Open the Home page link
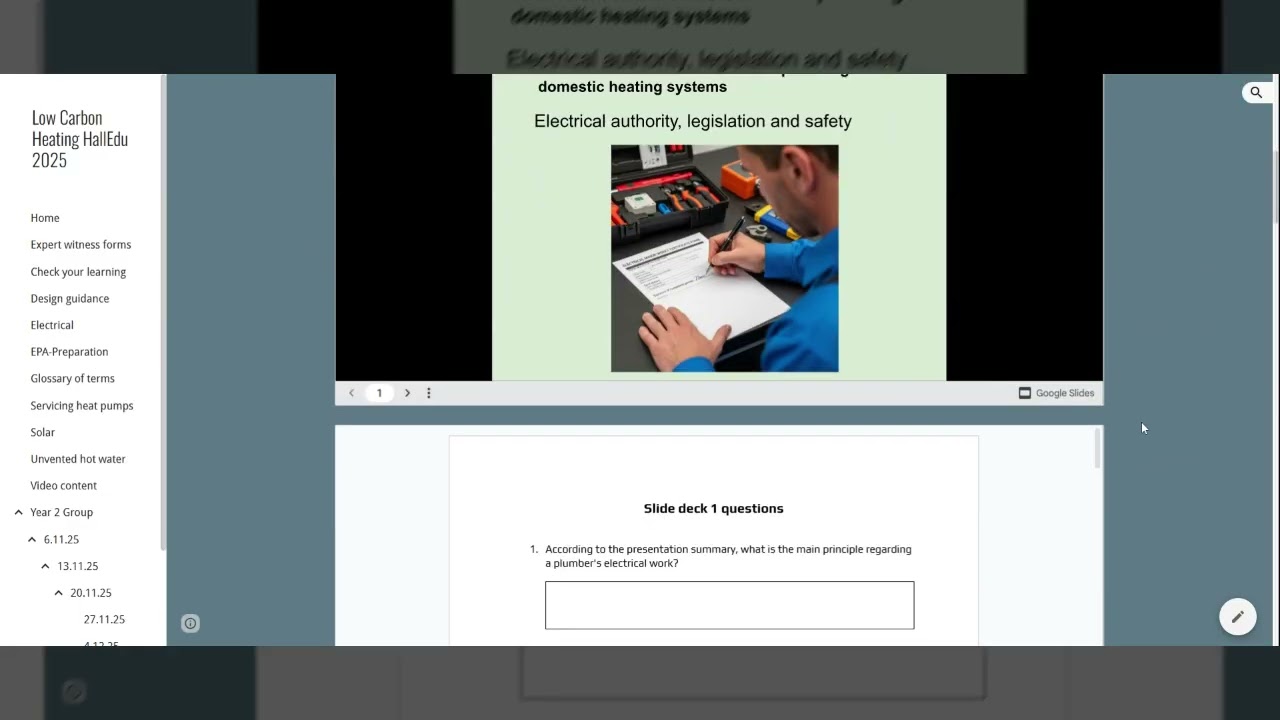Image resolution: width=1280 pixels, height=720 pixels. (45, 218)
